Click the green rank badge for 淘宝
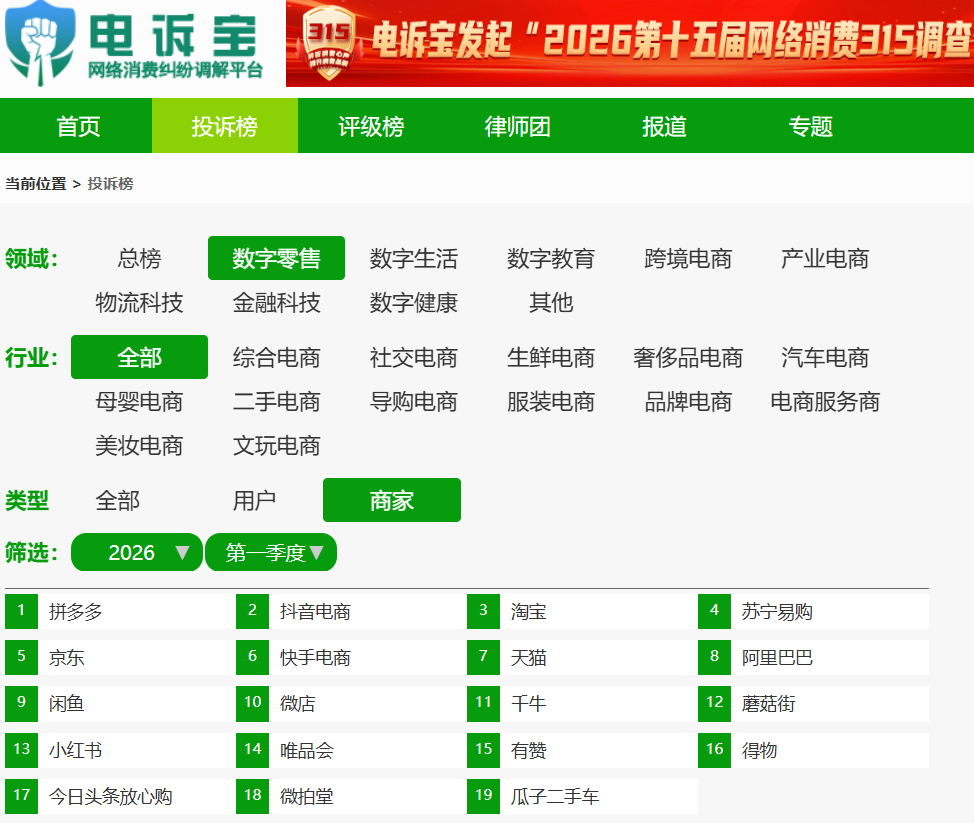974x823 pixels. (x=483, y=611)
